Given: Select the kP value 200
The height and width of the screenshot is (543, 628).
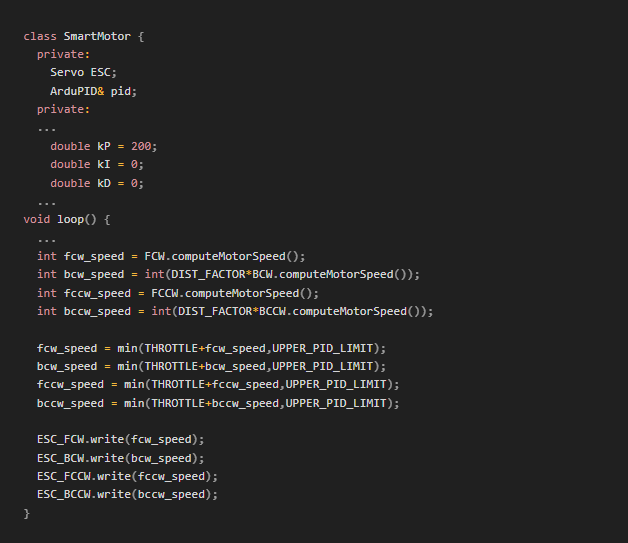Looking at the screenshot, I should [141, 146].
